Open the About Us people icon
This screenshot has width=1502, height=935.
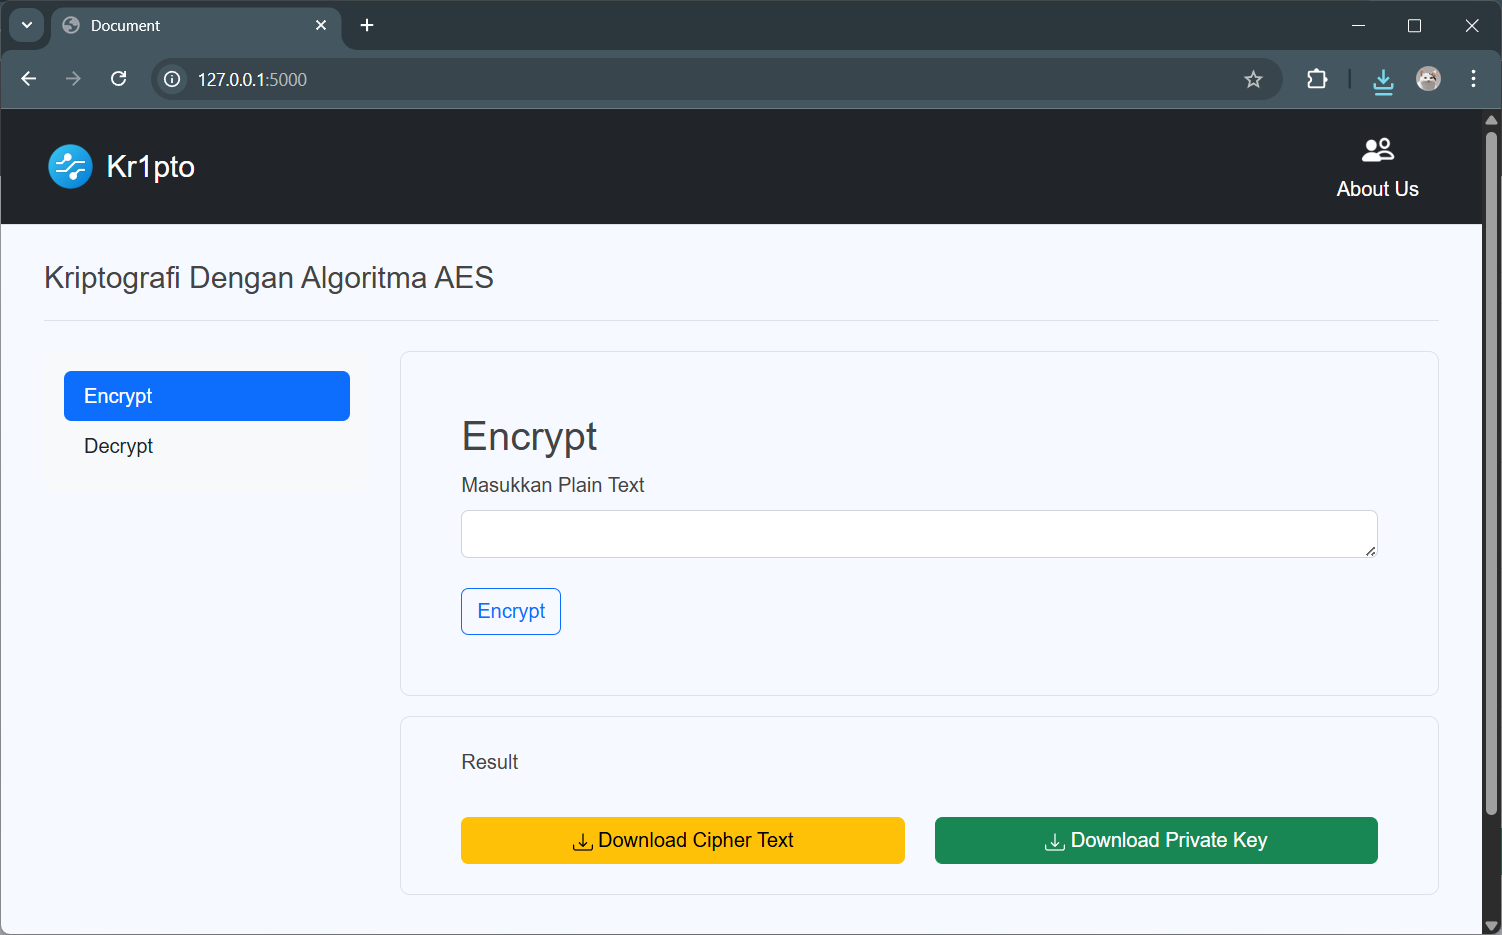(1377, 150)
